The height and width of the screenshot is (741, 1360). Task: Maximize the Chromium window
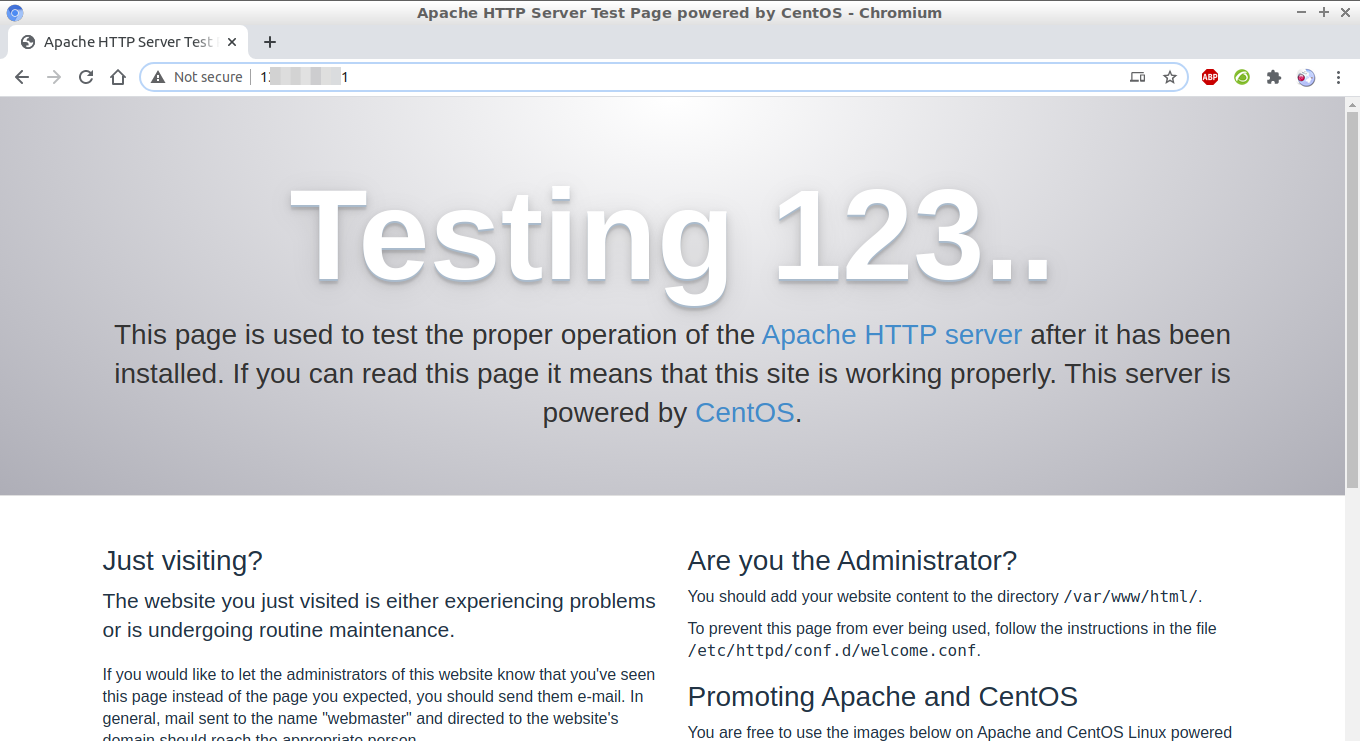pos(1323,12)
